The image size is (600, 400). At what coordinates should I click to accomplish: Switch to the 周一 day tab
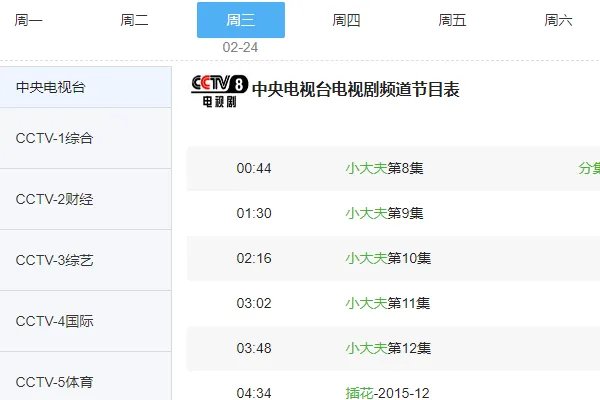pos(28,20)
